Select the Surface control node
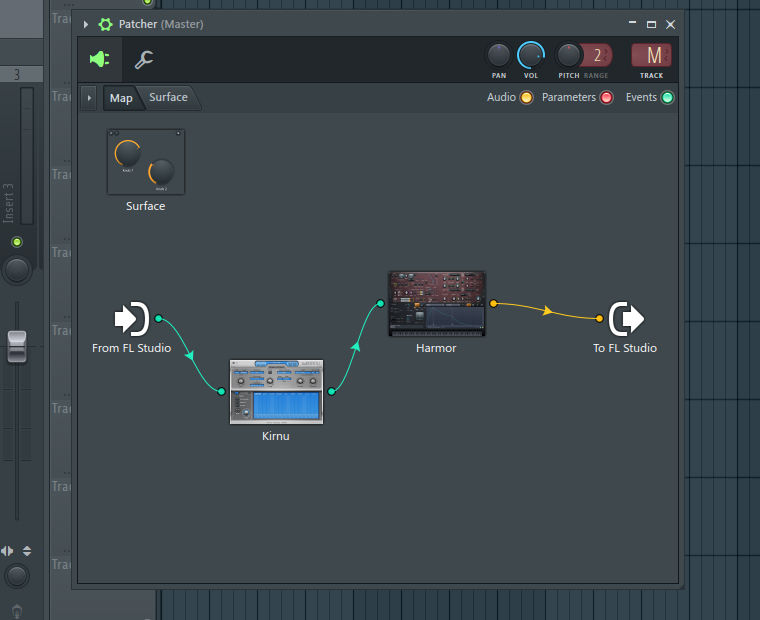 pyautogui.click(x=145, y=162)
